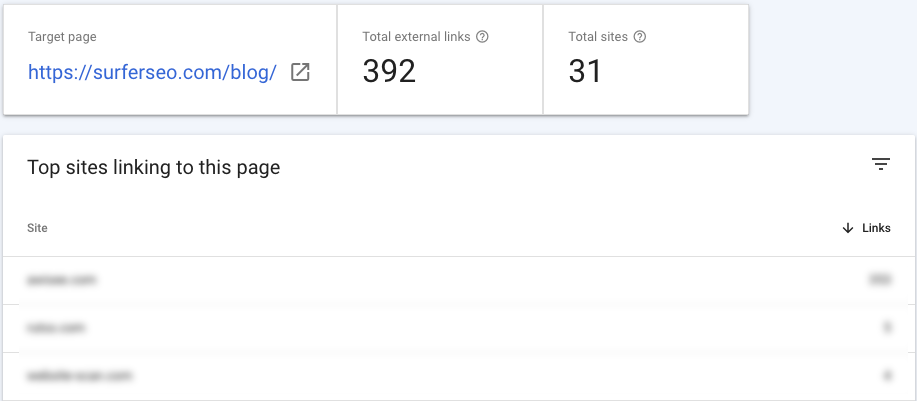Open target page in new tab icon
Viewport: 917px width, 401px height.
click(x=300, y=72)
